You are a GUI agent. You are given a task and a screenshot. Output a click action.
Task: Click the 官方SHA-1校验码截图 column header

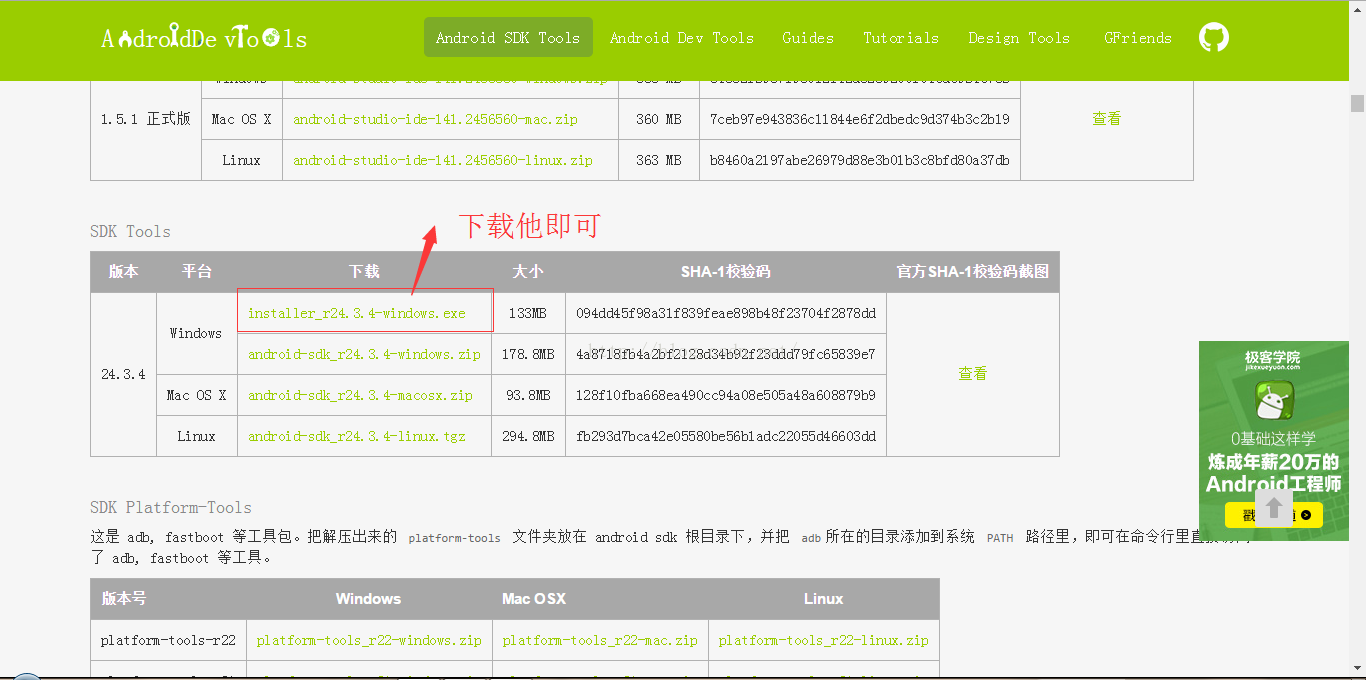coord(973,272)
